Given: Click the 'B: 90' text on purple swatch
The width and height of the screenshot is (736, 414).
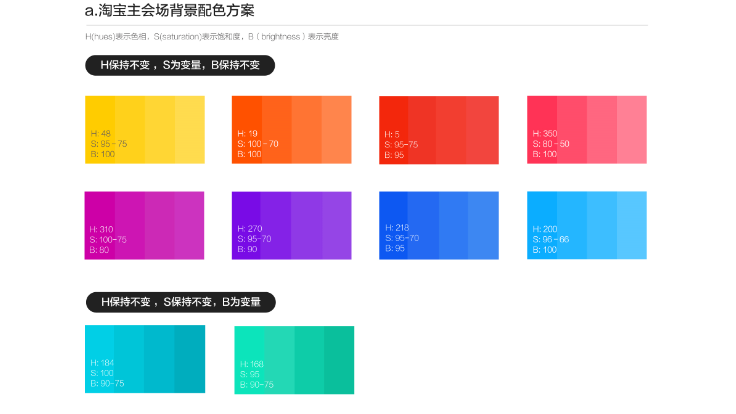Looking at the screenshot, I should [x=247, y=249].
